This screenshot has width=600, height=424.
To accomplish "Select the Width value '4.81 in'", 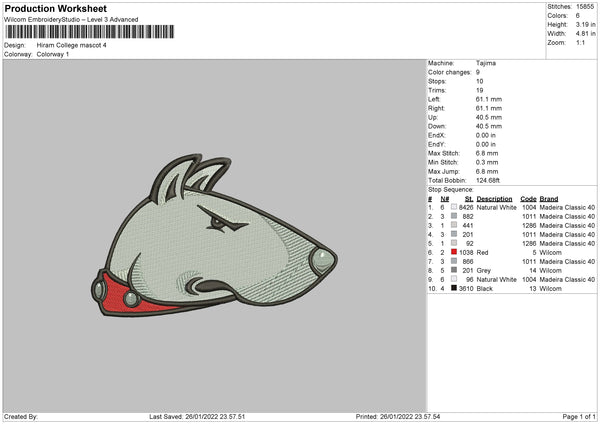I will pos(585,34).
